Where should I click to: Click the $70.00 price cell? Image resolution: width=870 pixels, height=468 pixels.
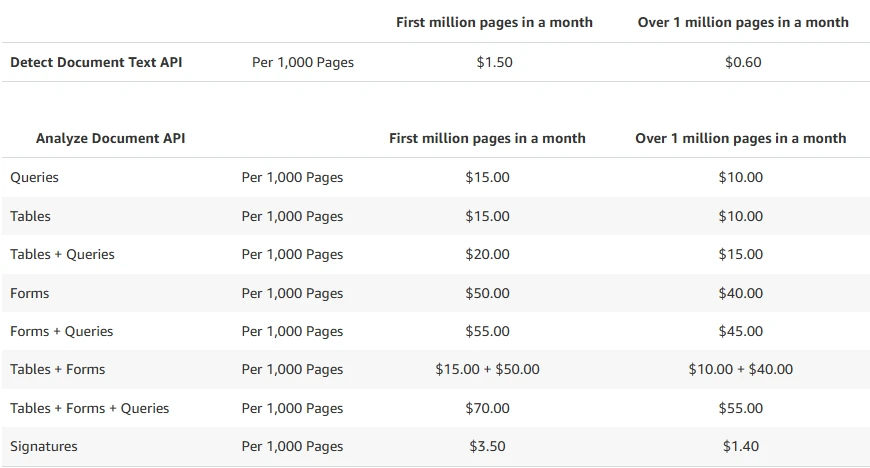click(487, 408)
